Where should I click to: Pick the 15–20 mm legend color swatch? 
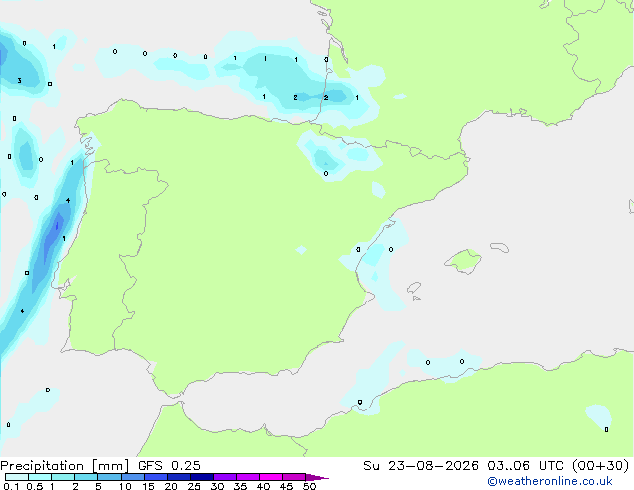tap(156, 477)
